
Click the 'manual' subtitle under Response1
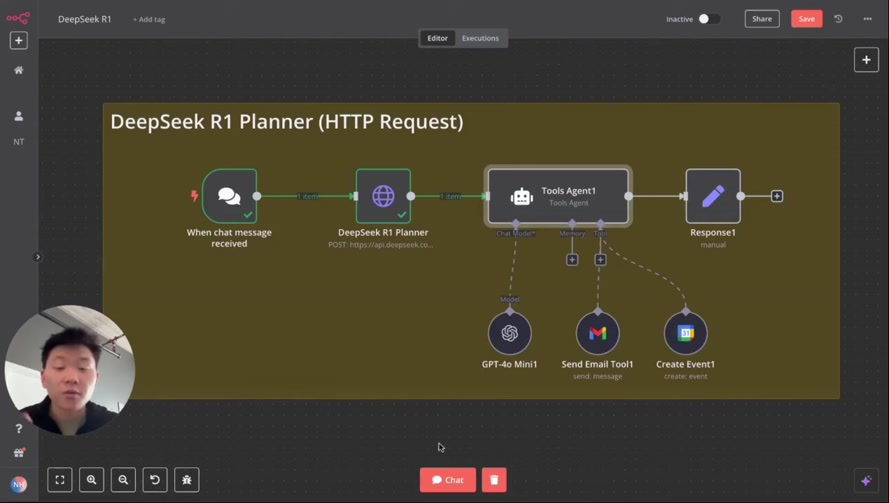click(x=713, y=245)
